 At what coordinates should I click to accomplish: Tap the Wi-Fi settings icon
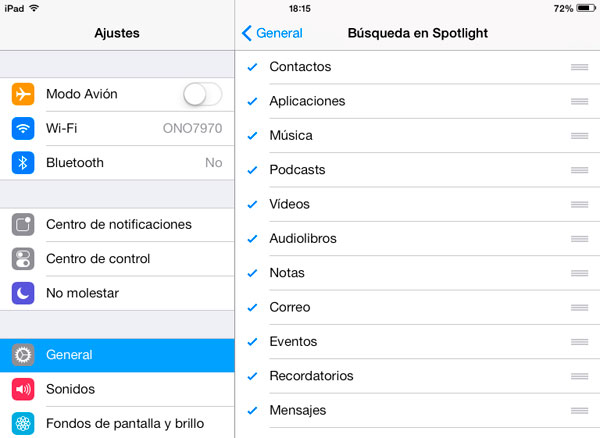[x=23, y=128]
